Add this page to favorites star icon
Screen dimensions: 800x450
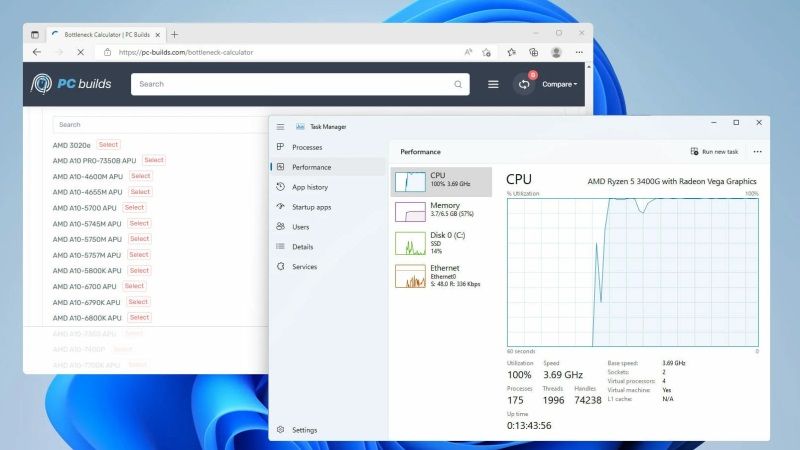[486, 52]
